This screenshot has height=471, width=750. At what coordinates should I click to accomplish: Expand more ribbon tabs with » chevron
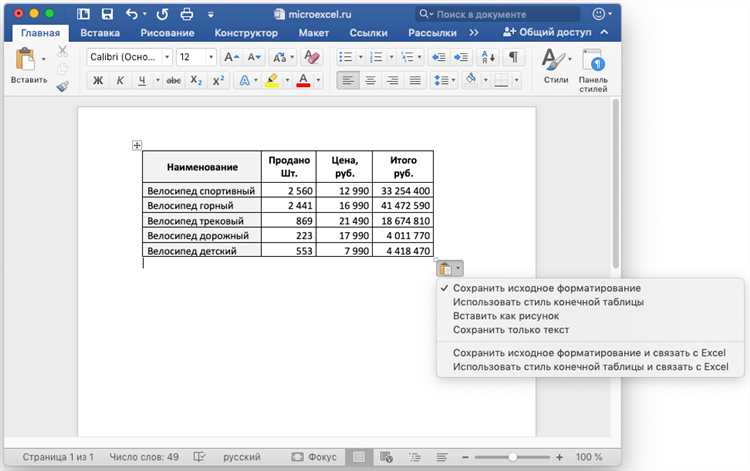point(474,33)
